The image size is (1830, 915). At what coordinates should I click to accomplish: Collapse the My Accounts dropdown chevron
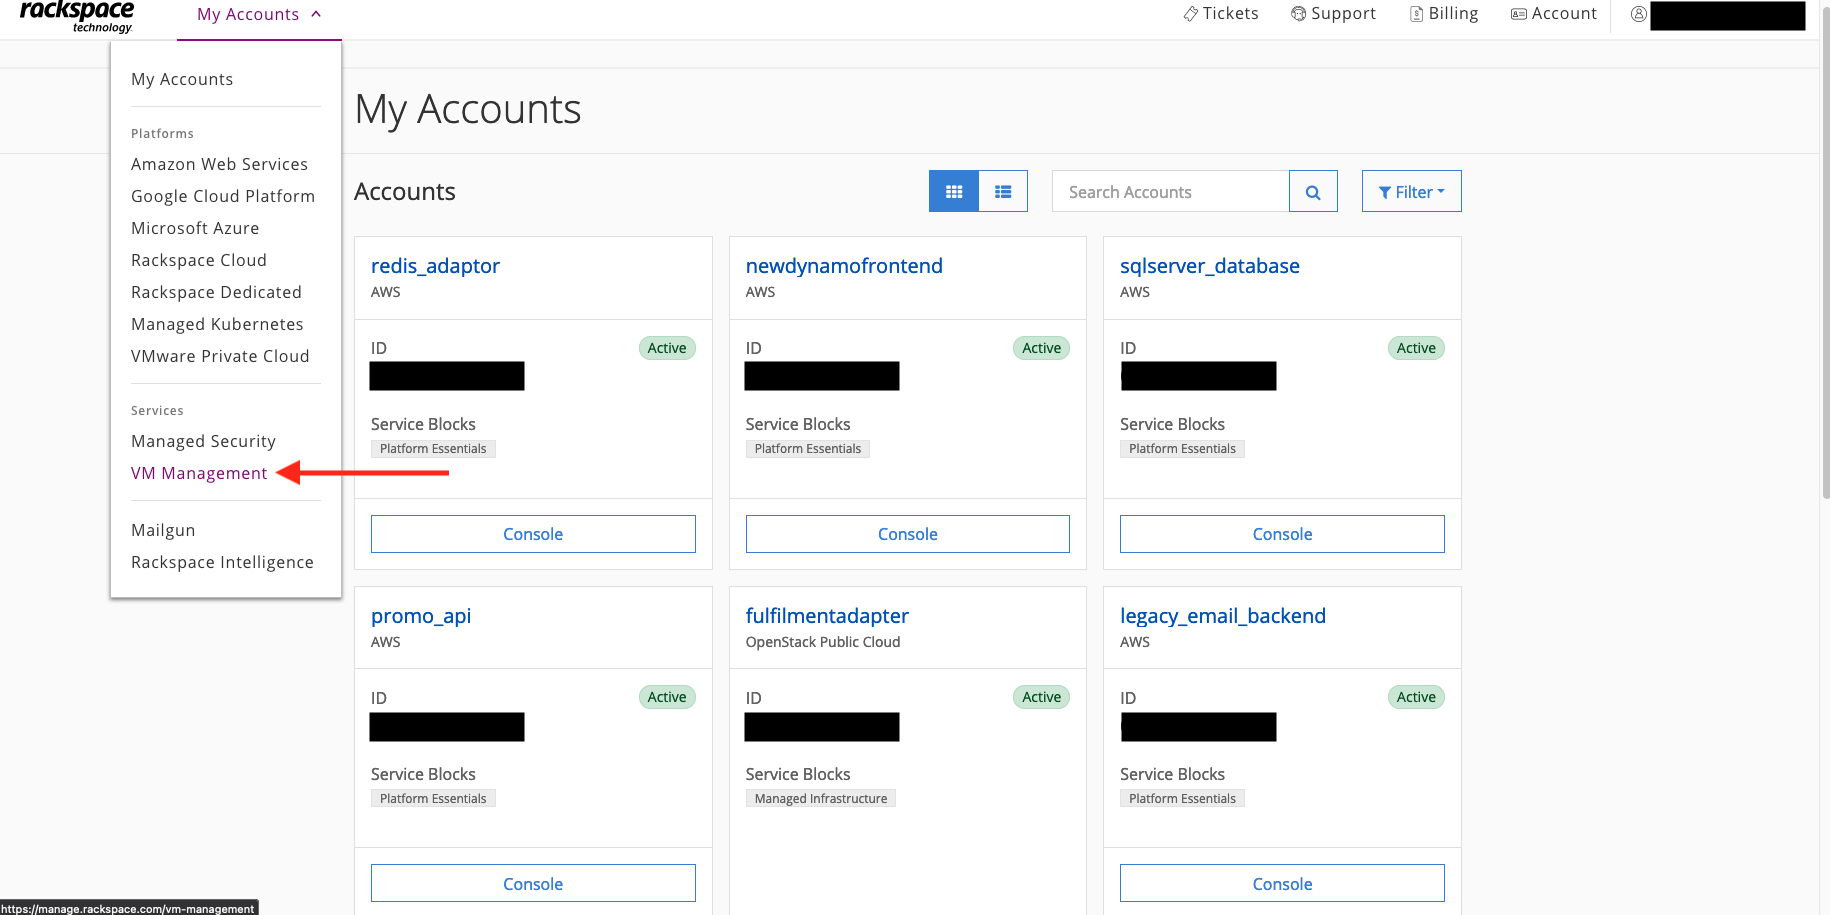(x=316, y=14)
